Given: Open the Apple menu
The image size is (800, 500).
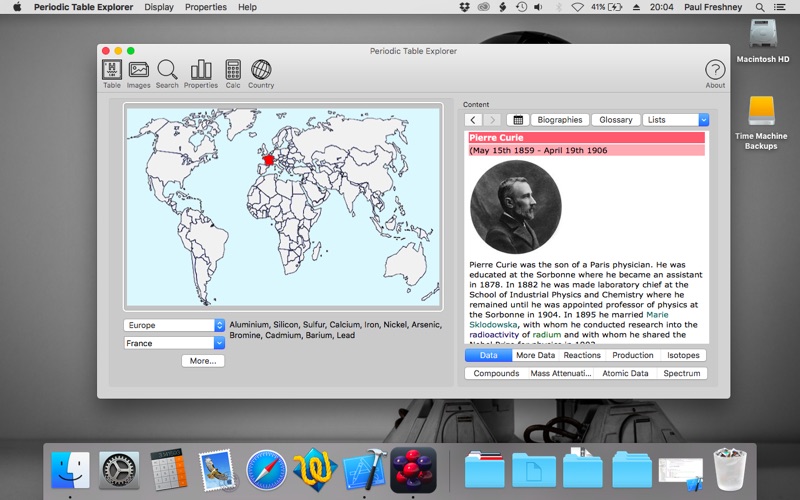Looking at the screenshot, I should pyautogui.click(x=17, y=7).
